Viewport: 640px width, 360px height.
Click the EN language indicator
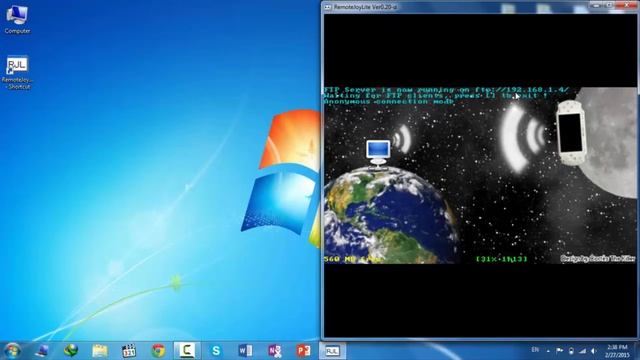point(535,350)
